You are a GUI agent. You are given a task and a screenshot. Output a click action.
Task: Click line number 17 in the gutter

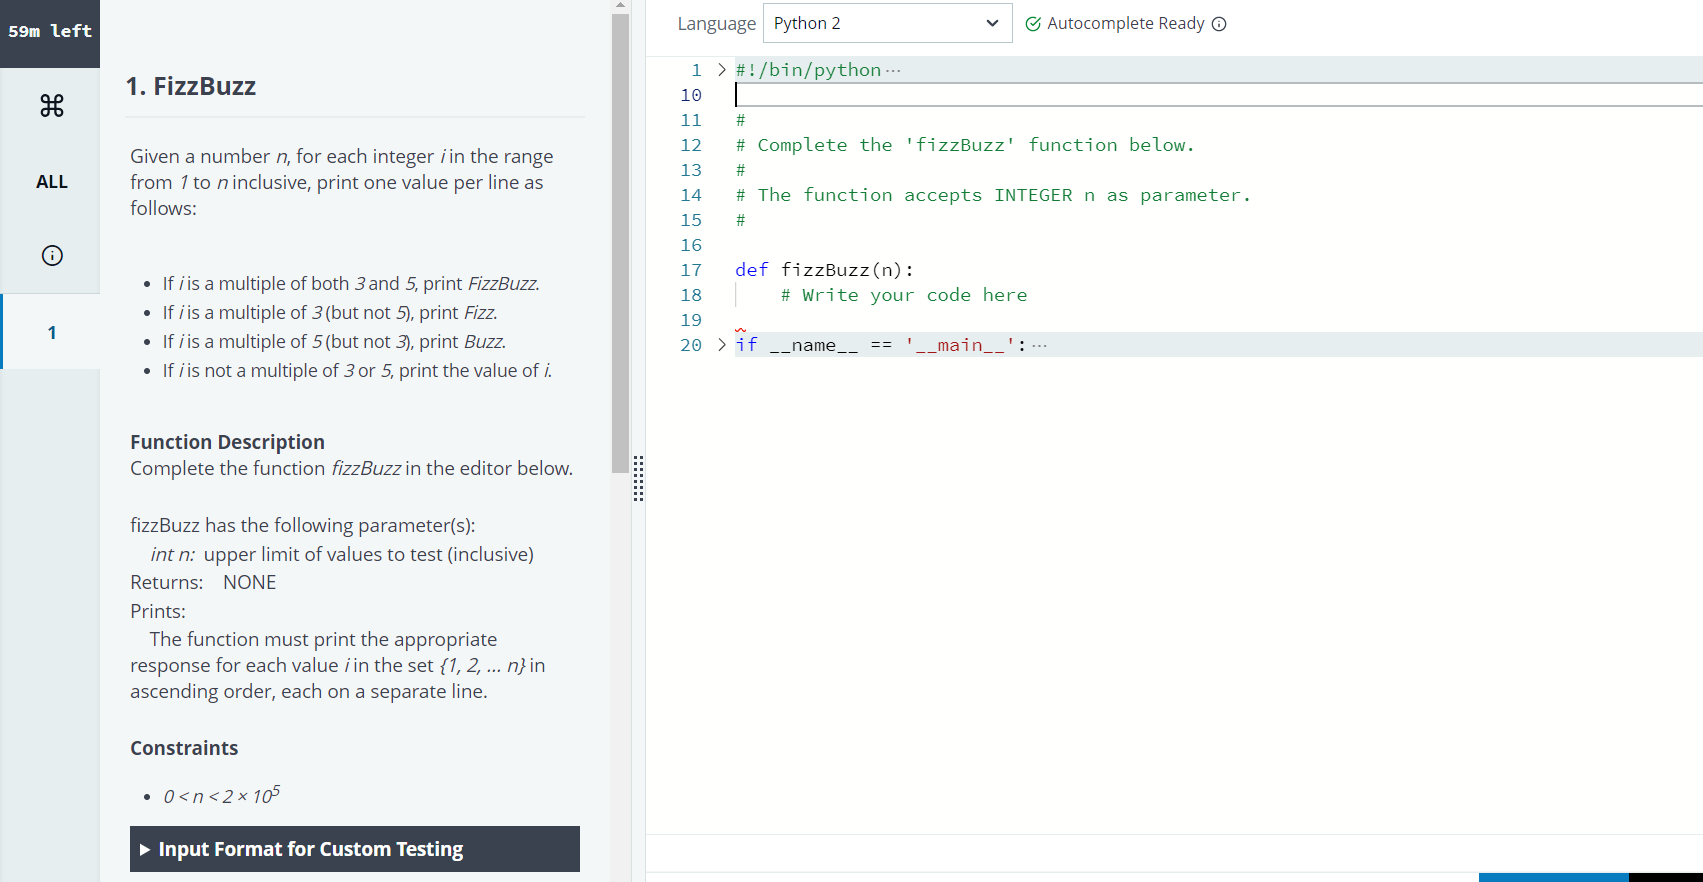[691, 270]
